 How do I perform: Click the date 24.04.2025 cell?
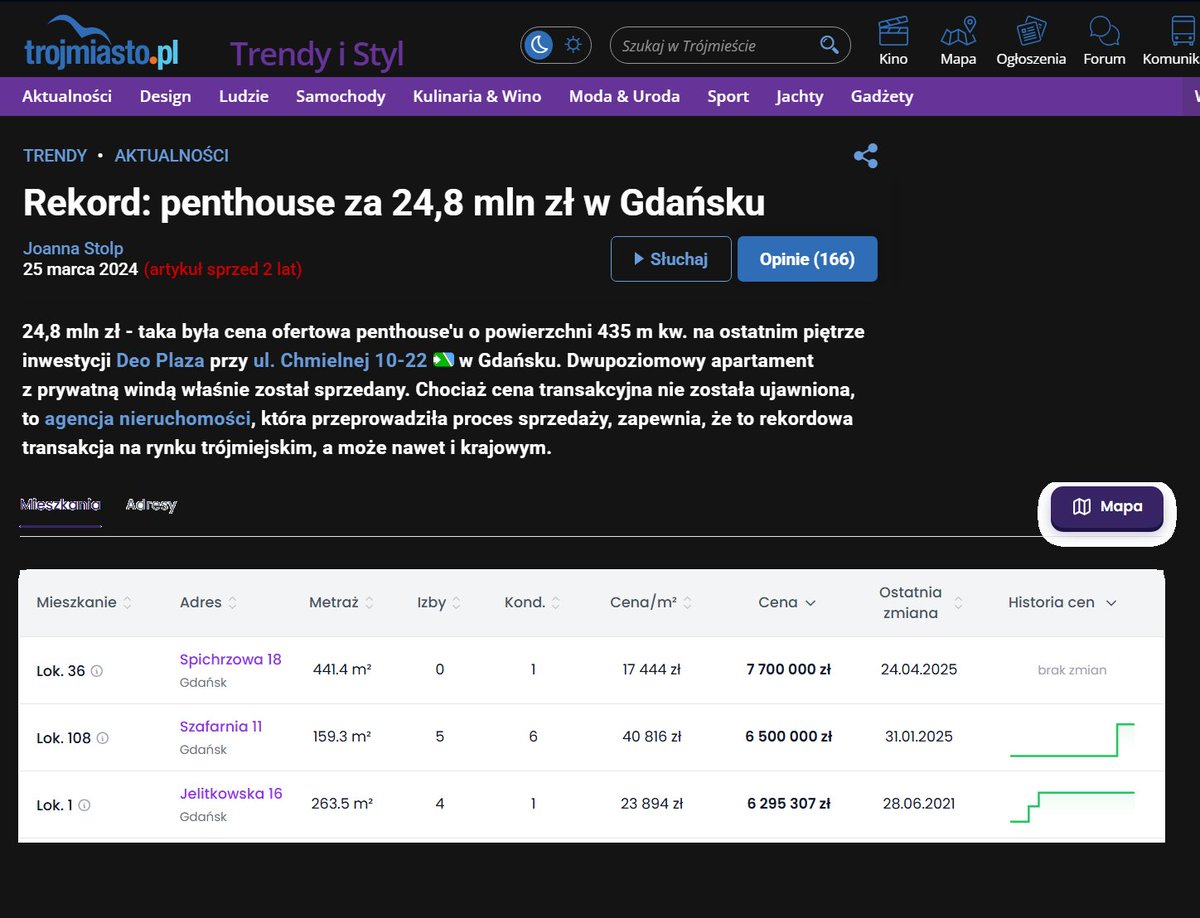(x=919, y=670)
